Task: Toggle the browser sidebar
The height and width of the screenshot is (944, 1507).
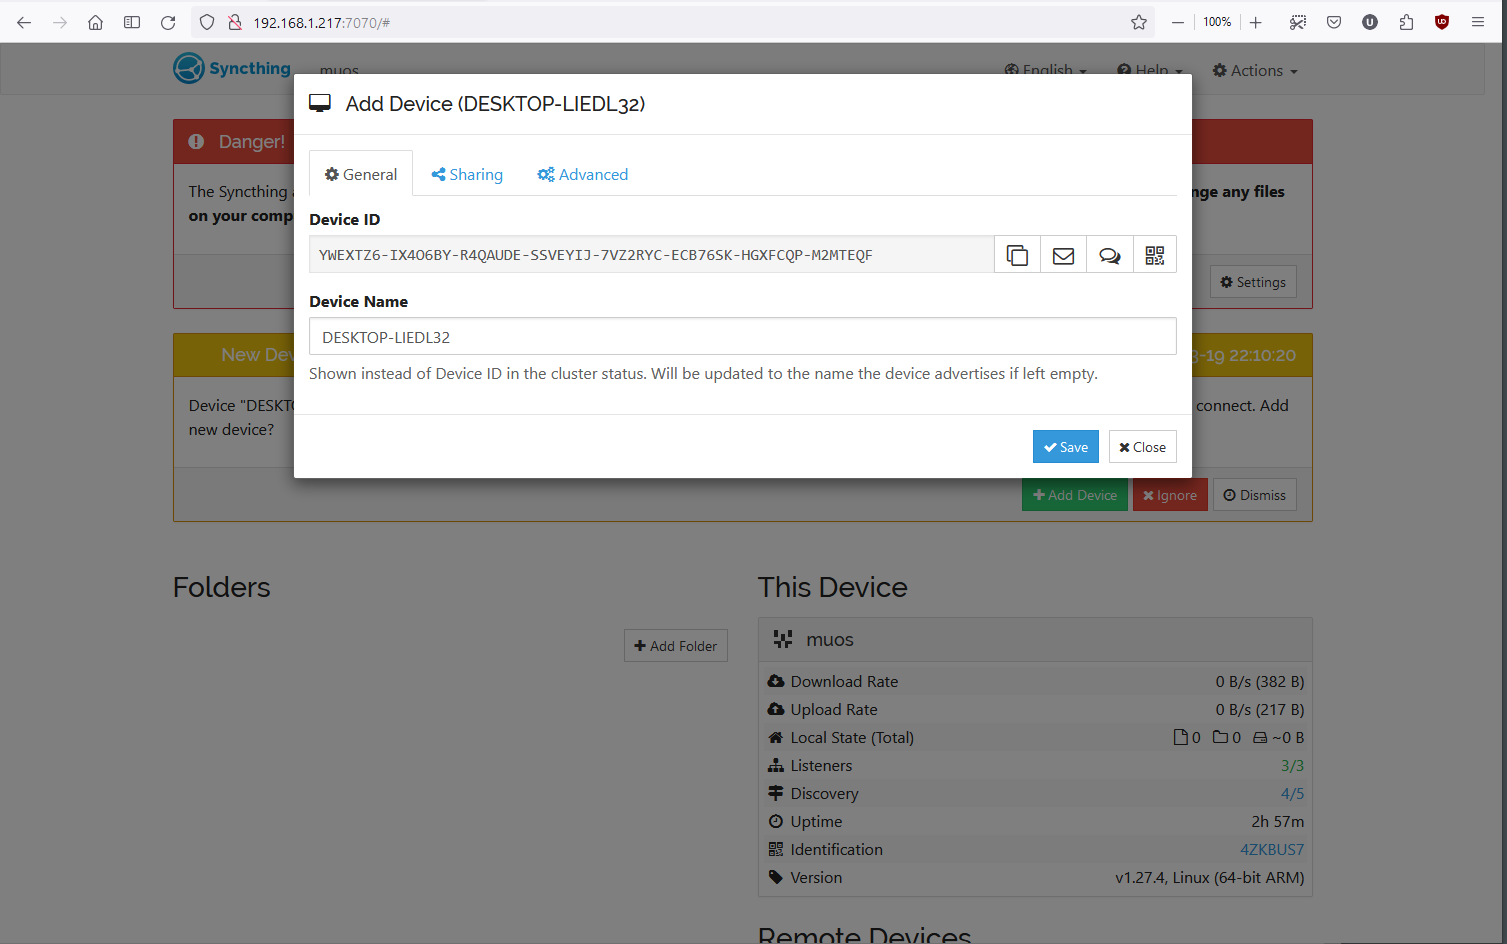Action: coord(132,22)
